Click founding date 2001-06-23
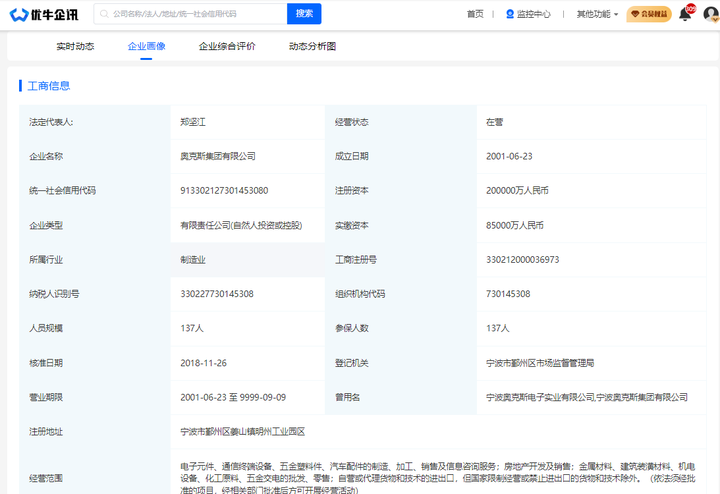720x494 pixels. (x=509, y=156)
